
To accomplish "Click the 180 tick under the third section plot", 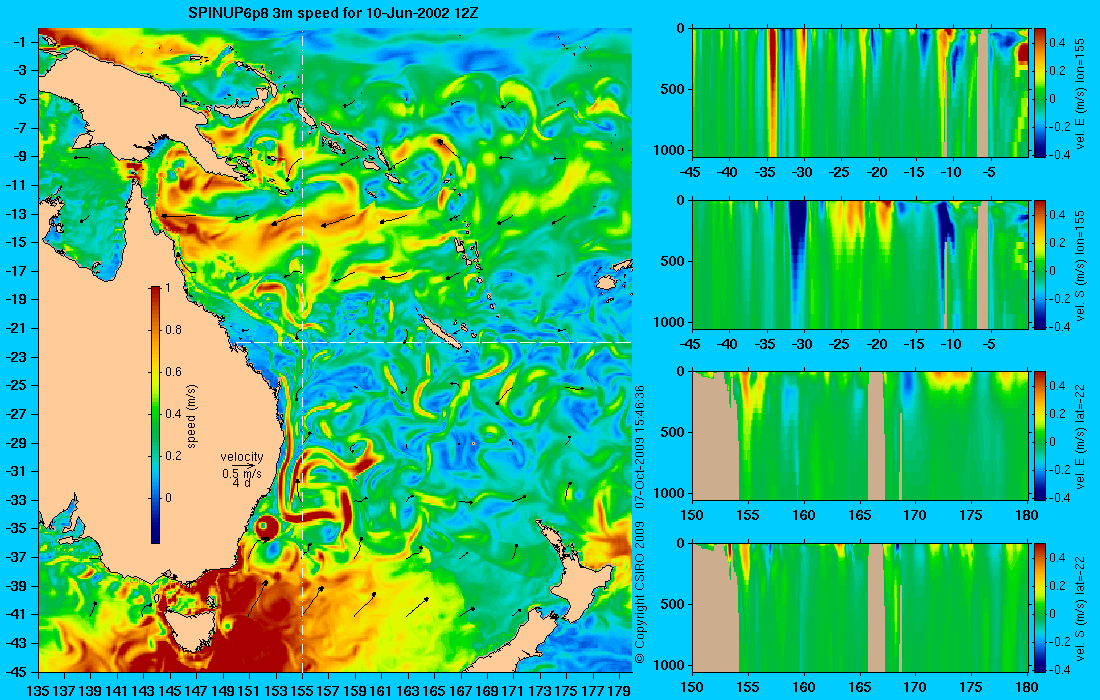I will pyautogui.click(x=1028, y=514).
